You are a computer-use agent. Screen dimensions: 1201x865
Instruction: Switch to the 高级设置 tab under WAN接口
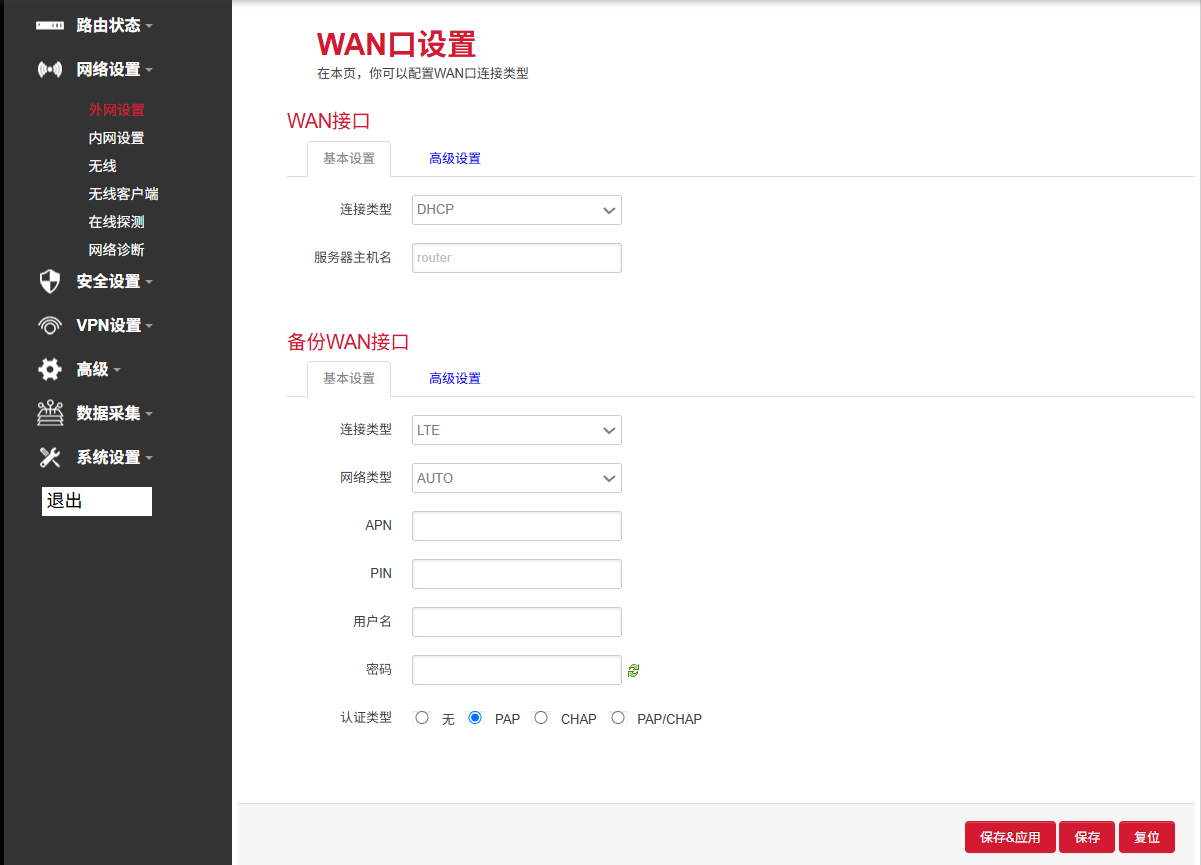coord(455,158)
